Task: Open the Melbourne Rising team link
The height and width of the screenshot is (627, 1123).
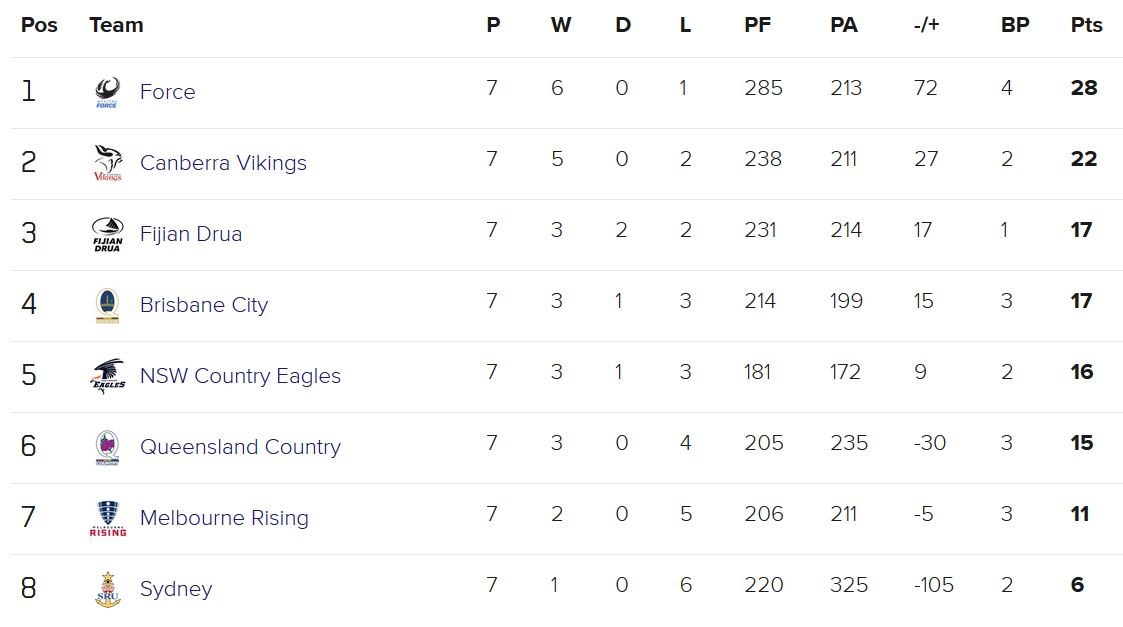Action: 224,517
